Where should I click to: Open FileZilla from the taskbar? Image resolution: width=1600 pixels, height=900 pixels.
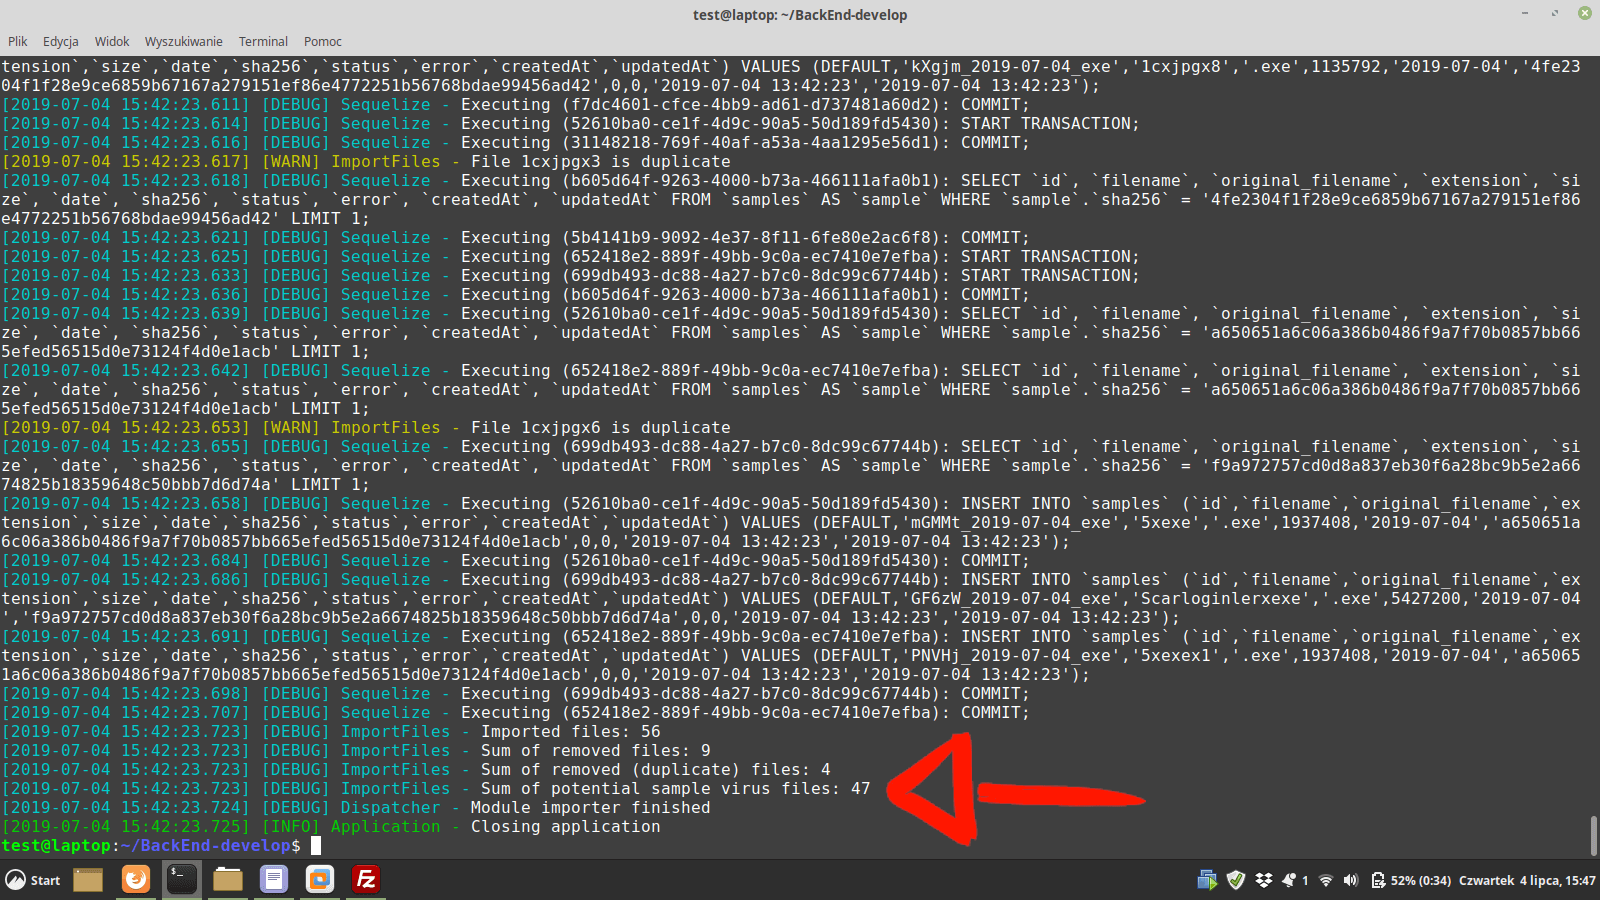(x=366, y=880)
